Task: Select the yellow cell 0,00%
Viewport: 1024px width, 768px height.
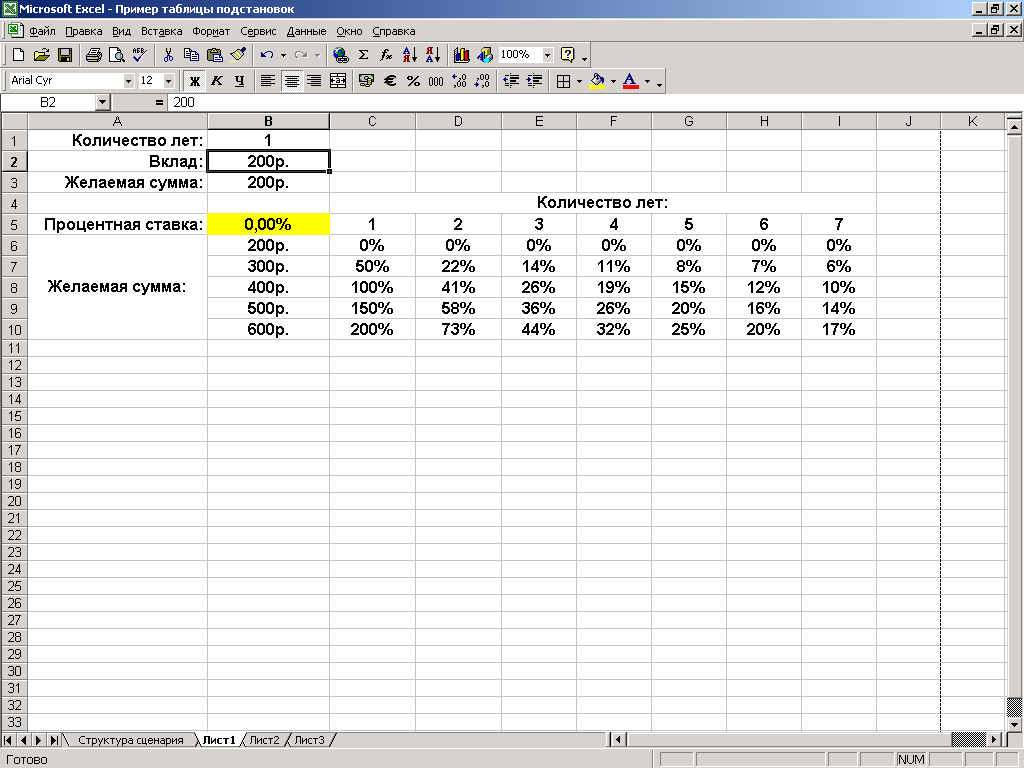Action: pyautogui.click(x=268, y=224)
